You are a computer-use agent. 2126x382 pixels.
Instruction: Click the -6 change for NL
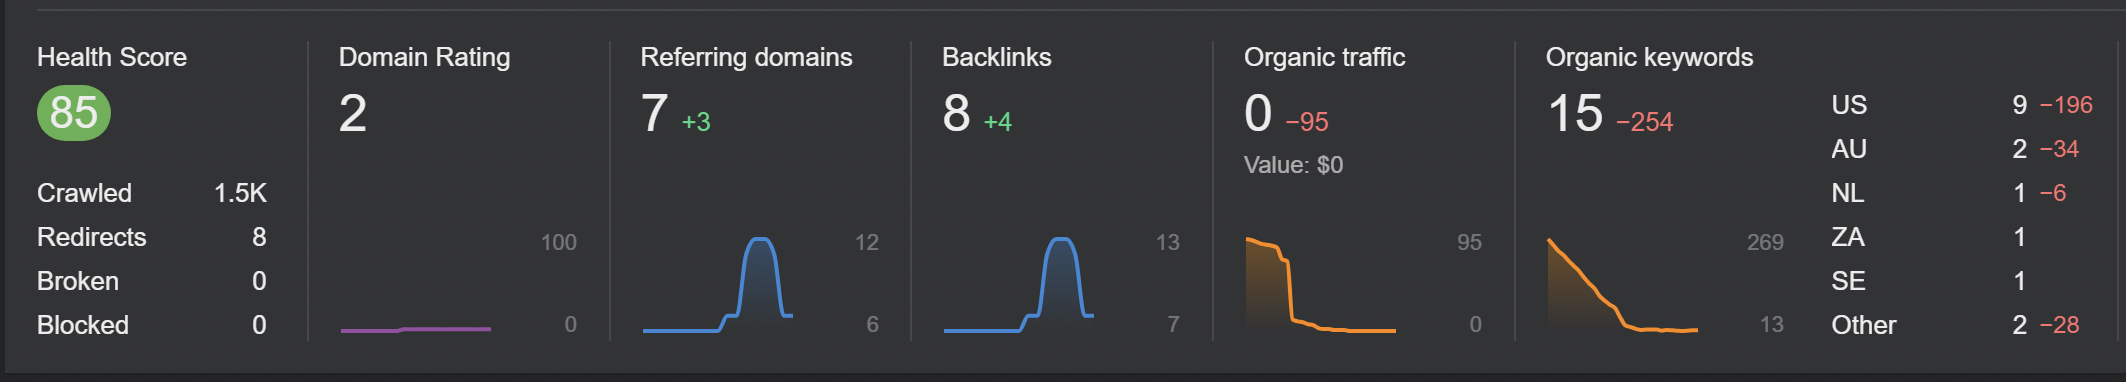pos(2053,193)
